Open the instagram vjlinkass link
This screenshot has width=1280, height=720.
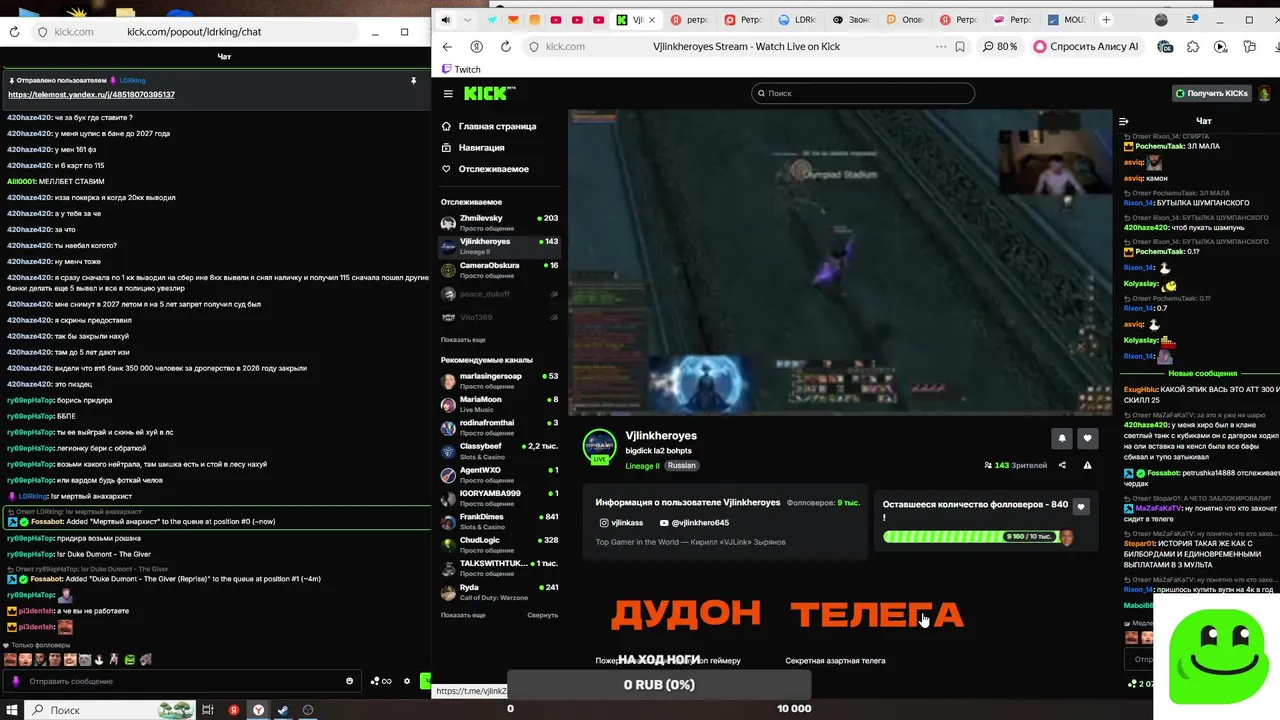(x=621, y=523)
